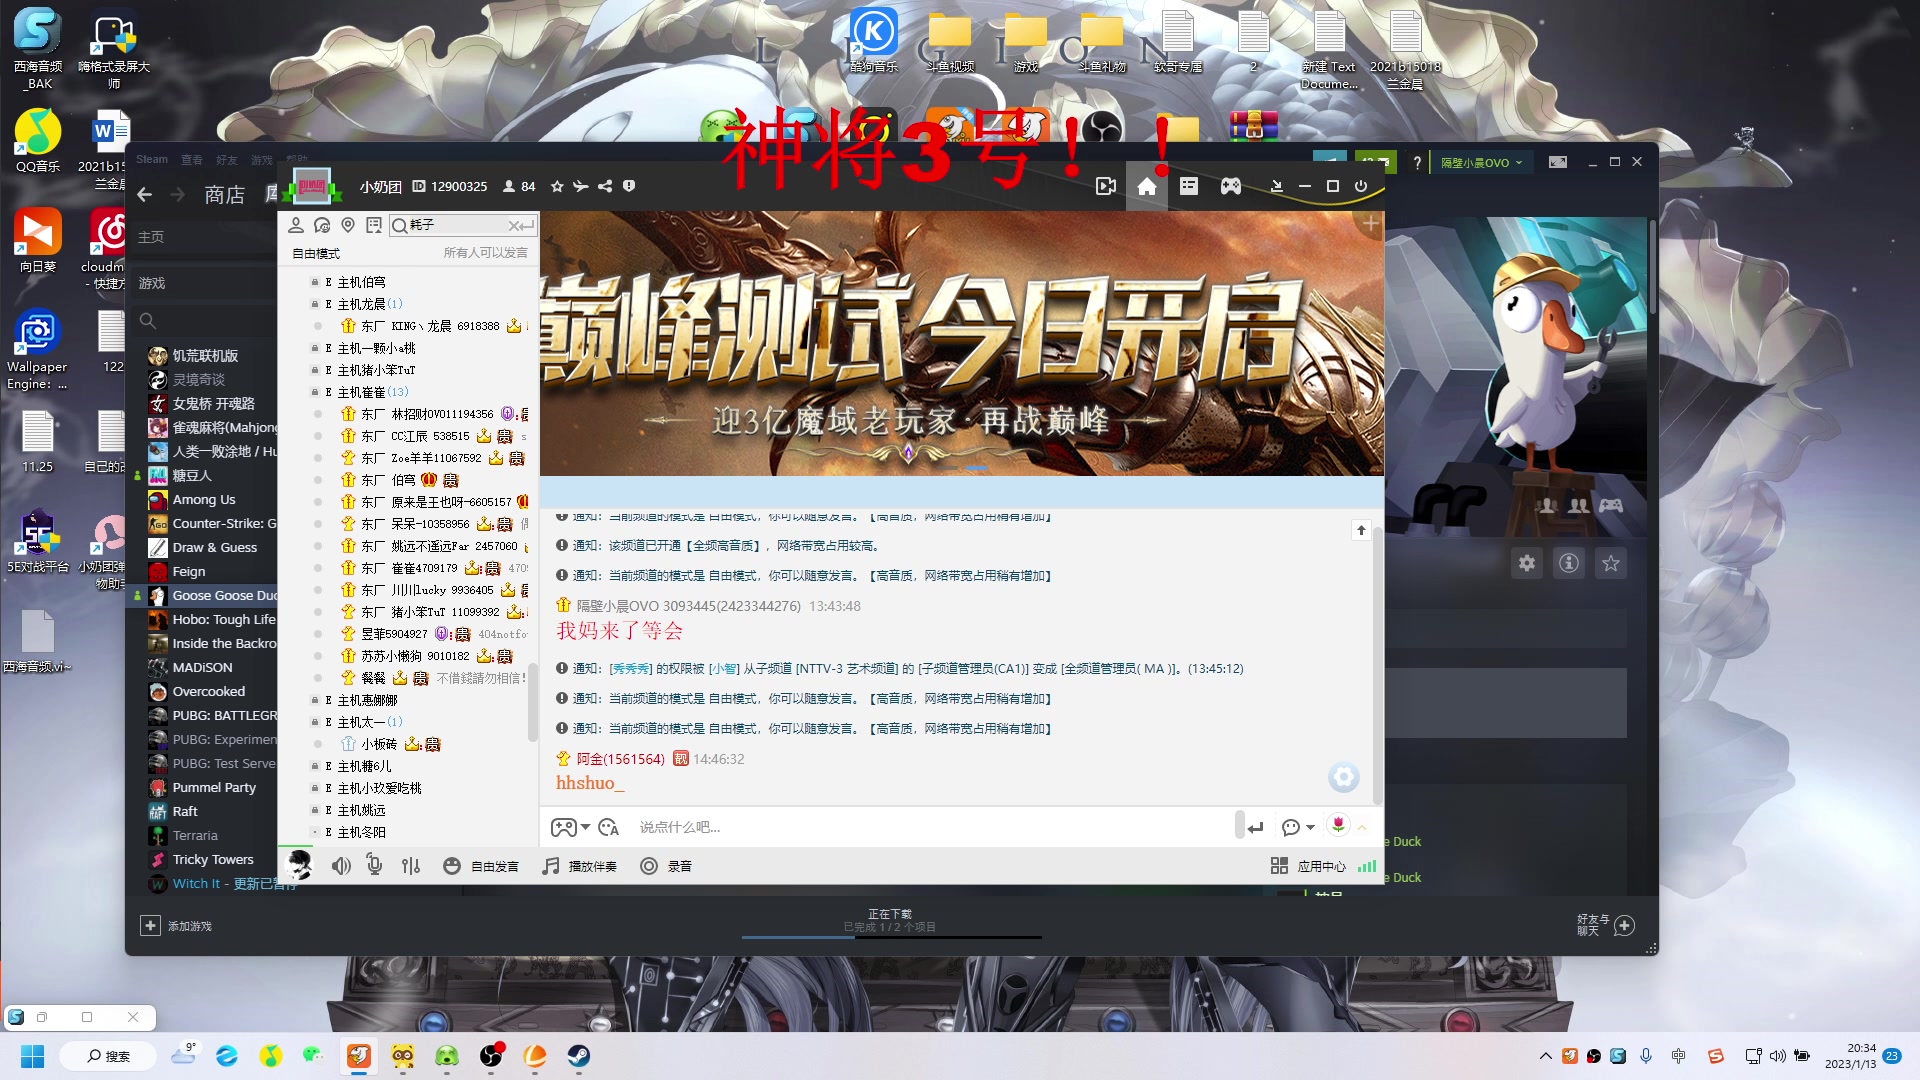Open QQ音乐 desktop shortcut
Image resolution: width=1920 pixels, height=1080 pixels.
pyautogui.click(x=38, y=141)
